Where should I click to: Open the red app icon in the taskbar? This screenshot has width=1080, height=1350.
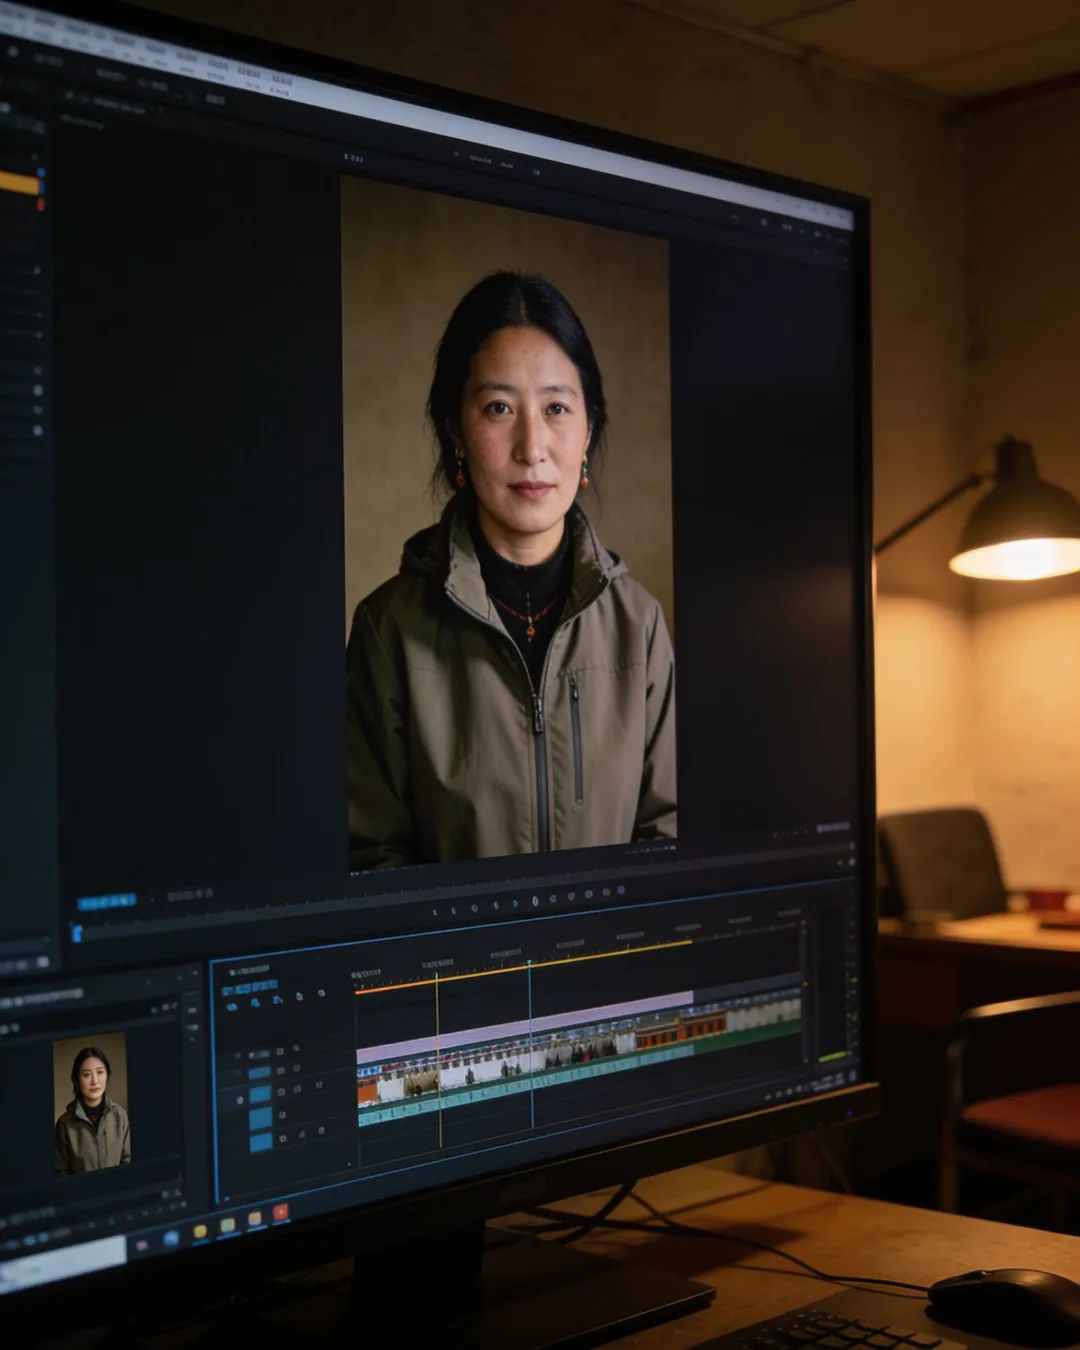(x=280, y=1211)
